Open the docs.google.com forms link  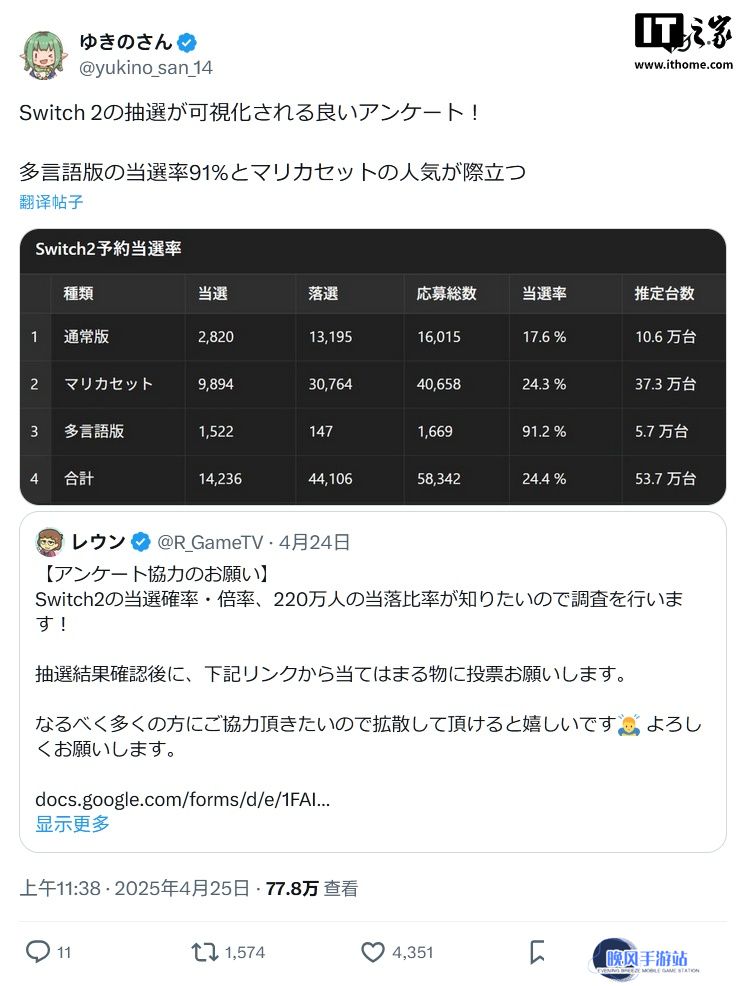[x=182, y=799]
